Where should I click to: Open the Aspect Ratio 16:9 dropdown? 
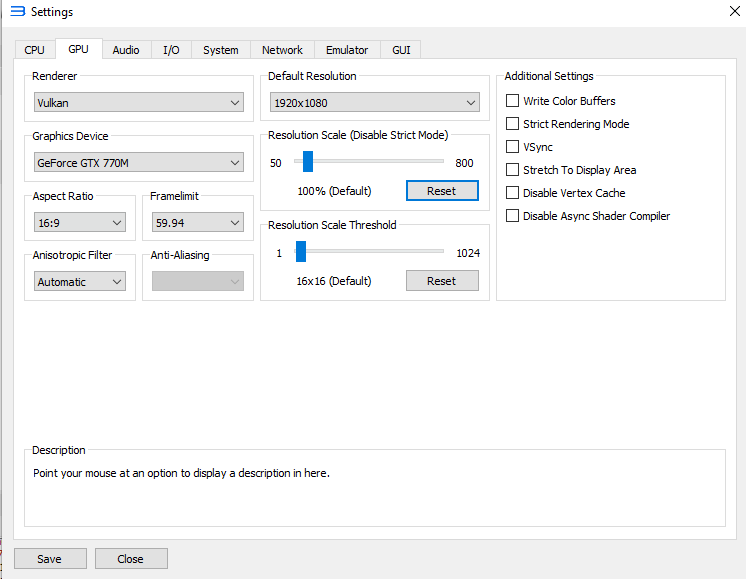pos(79,223)
